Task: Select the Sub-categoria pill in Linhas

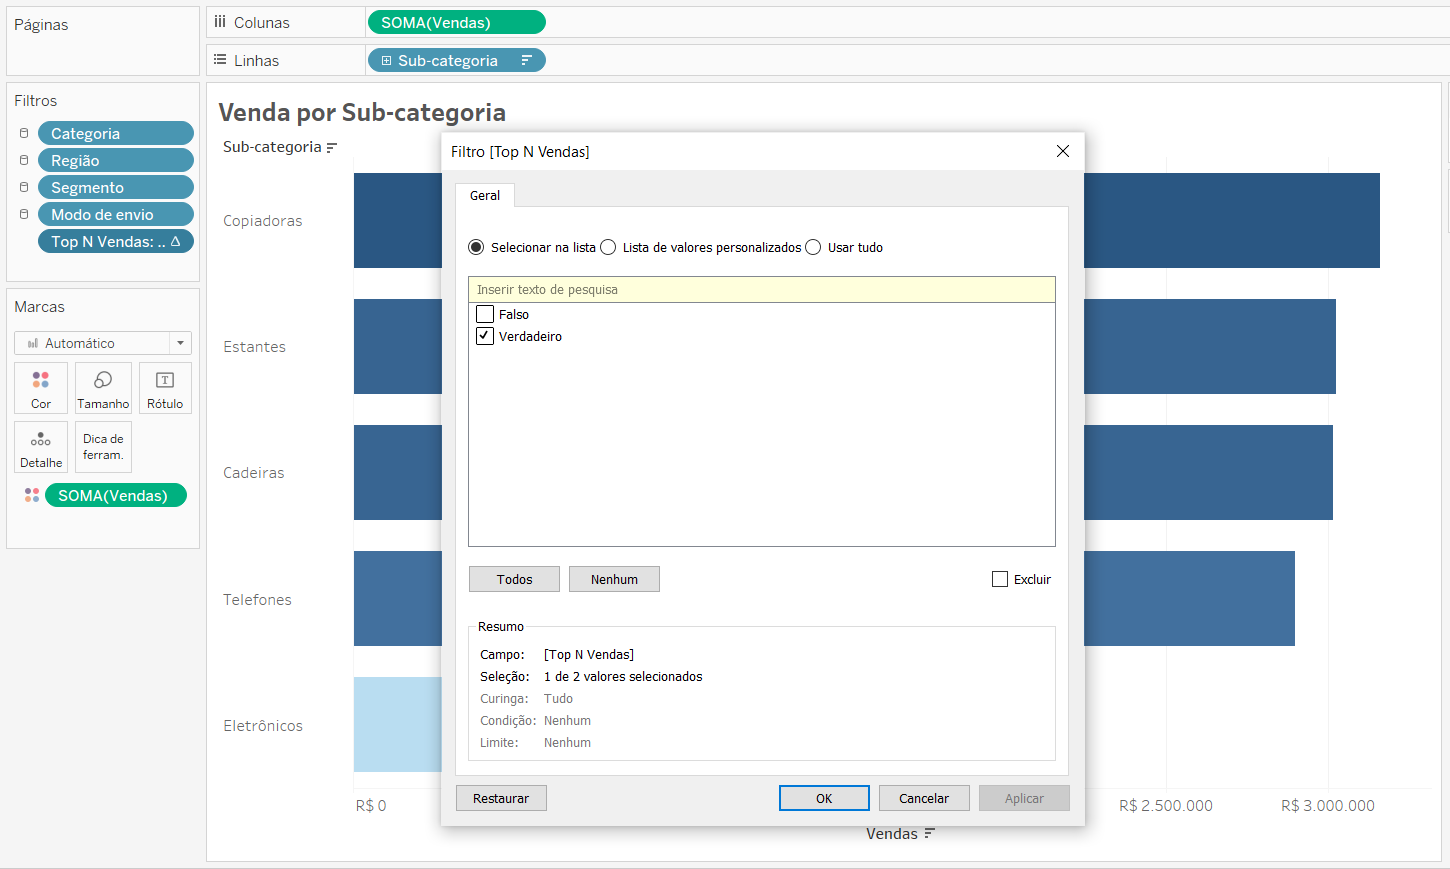Action: click(457, 61)
